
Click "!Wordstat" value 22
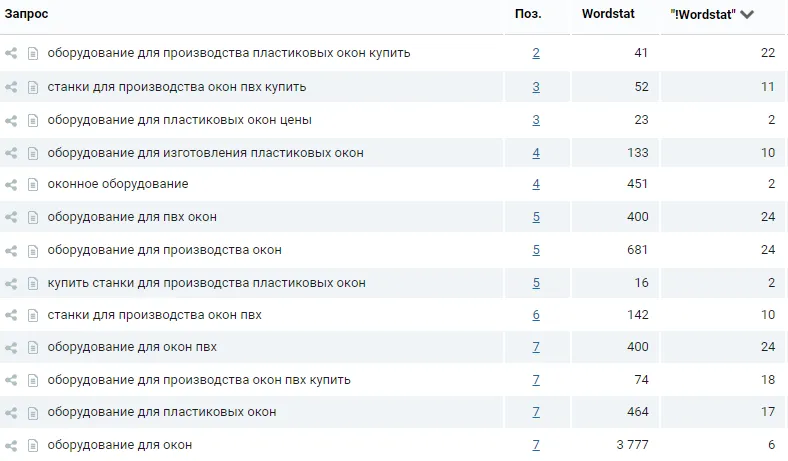click(x=768, y=53)
